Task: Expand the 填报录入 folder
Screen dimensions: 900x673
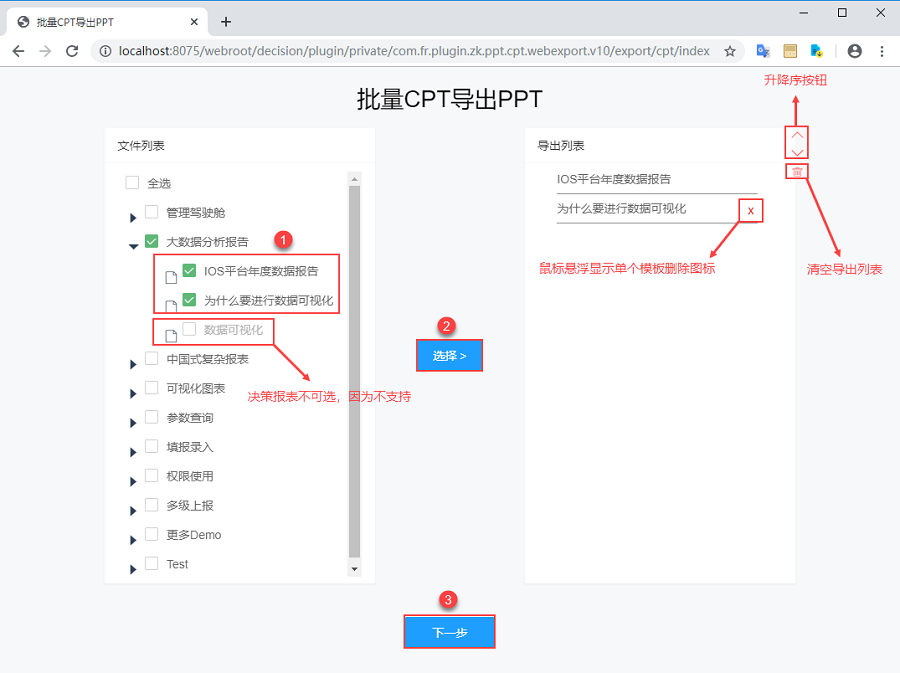Action: [x=133, y=452]
